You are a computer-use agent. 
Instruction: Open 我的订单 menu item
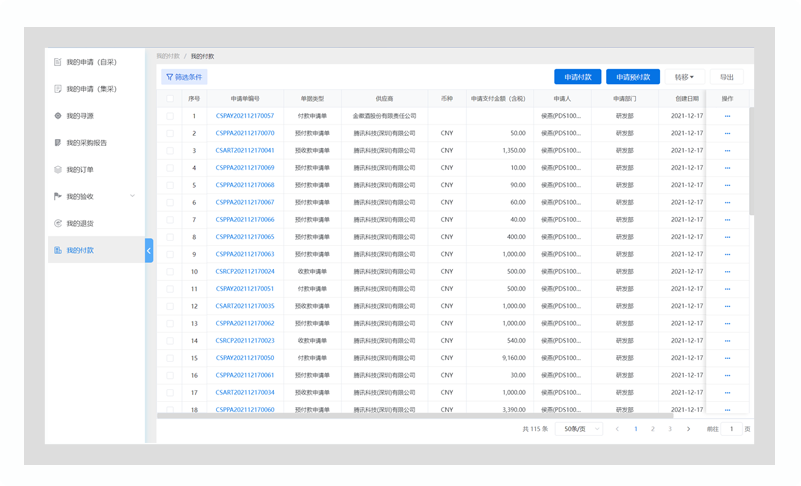[97, 170]
